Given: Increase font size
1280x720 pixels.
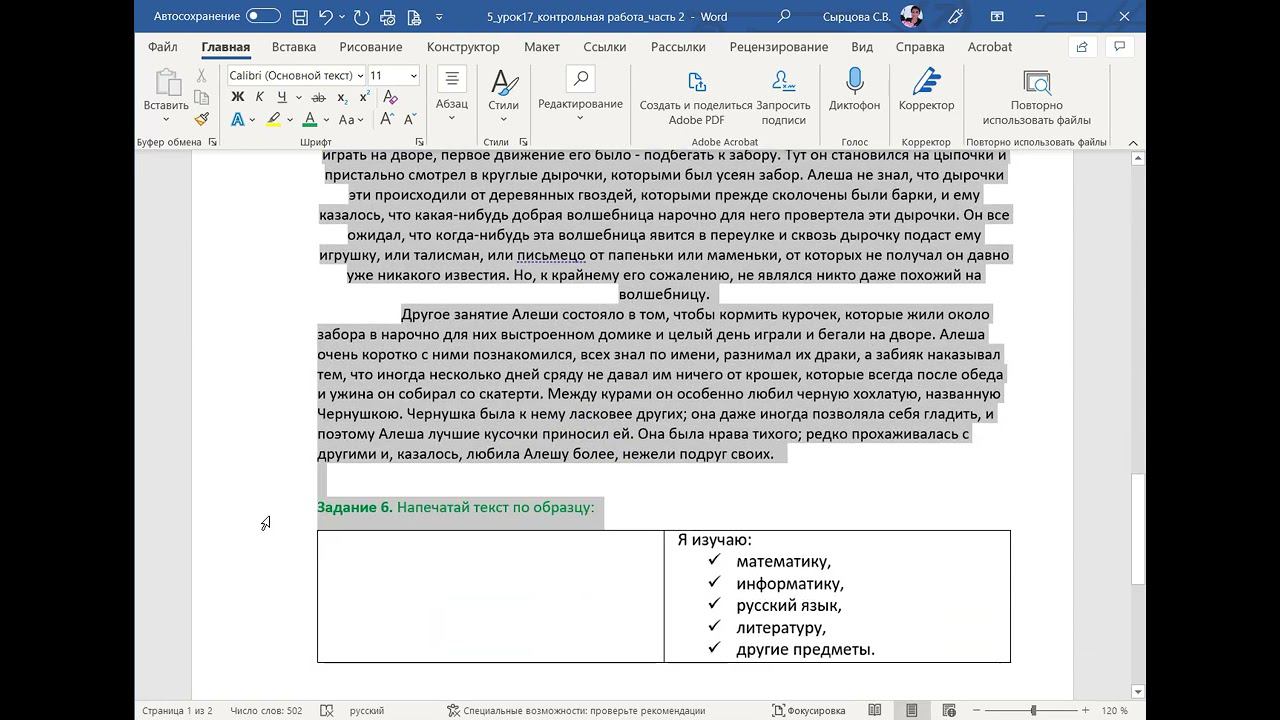Looking at the screenshot, I should tap(387, 120).
